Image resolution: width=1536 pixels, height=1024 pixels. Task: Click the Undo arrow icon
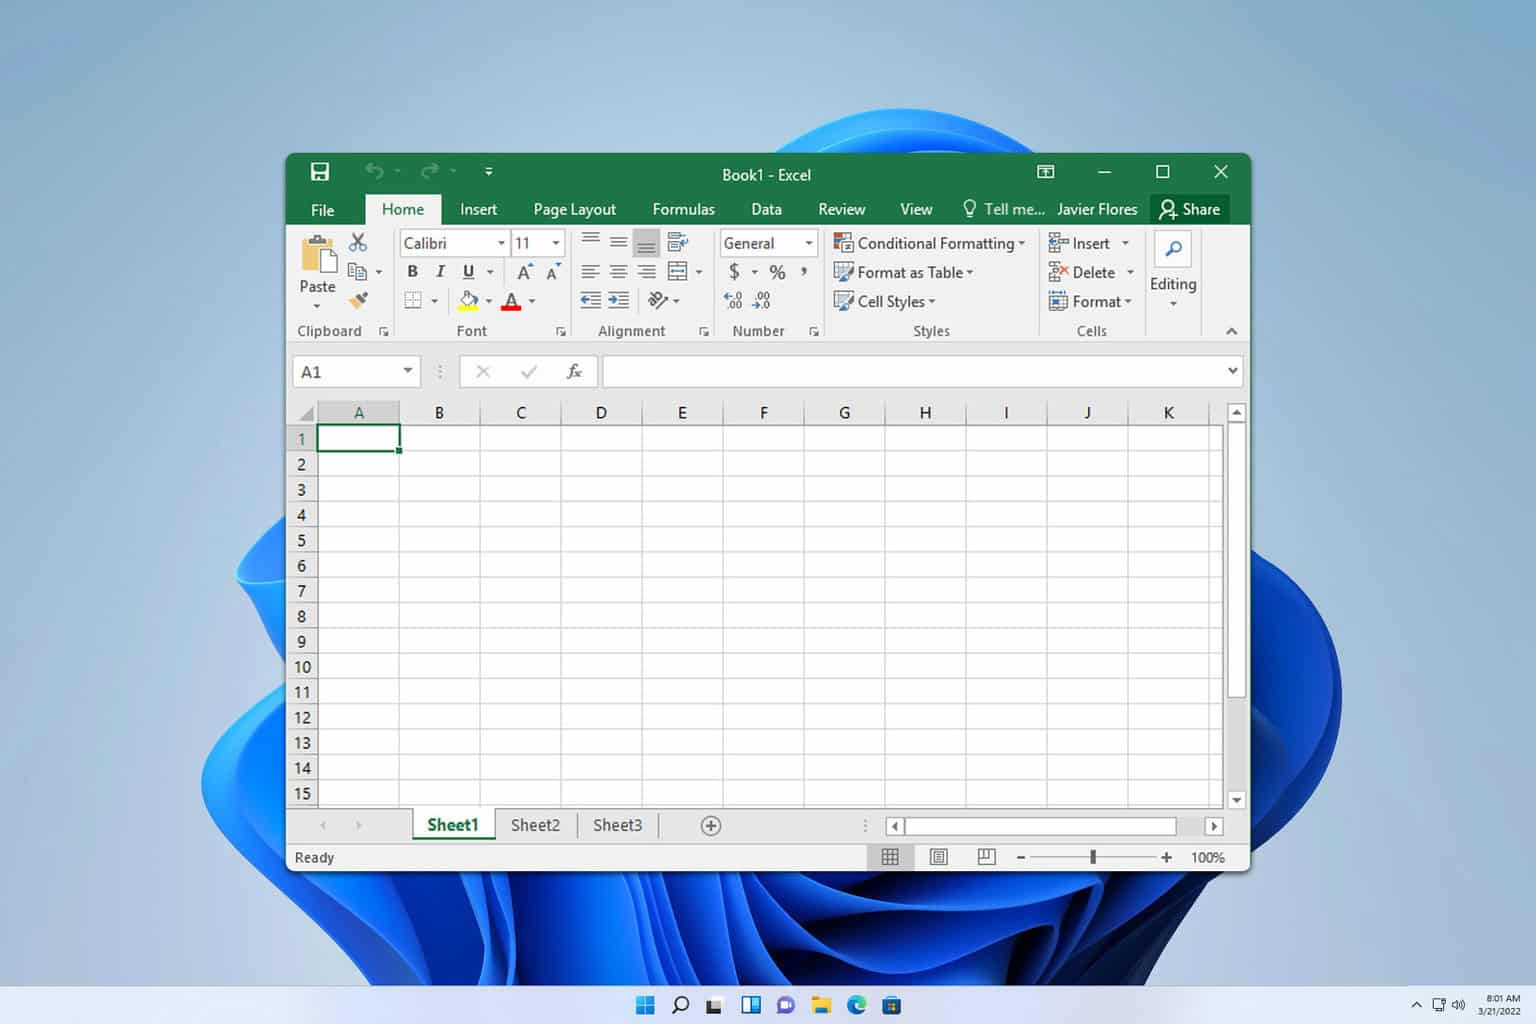click(373, 171)
